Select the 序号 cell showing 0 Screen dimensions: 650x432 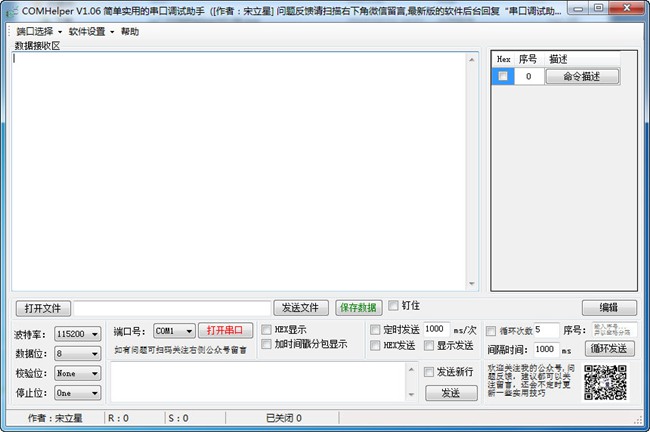(529, 77)
